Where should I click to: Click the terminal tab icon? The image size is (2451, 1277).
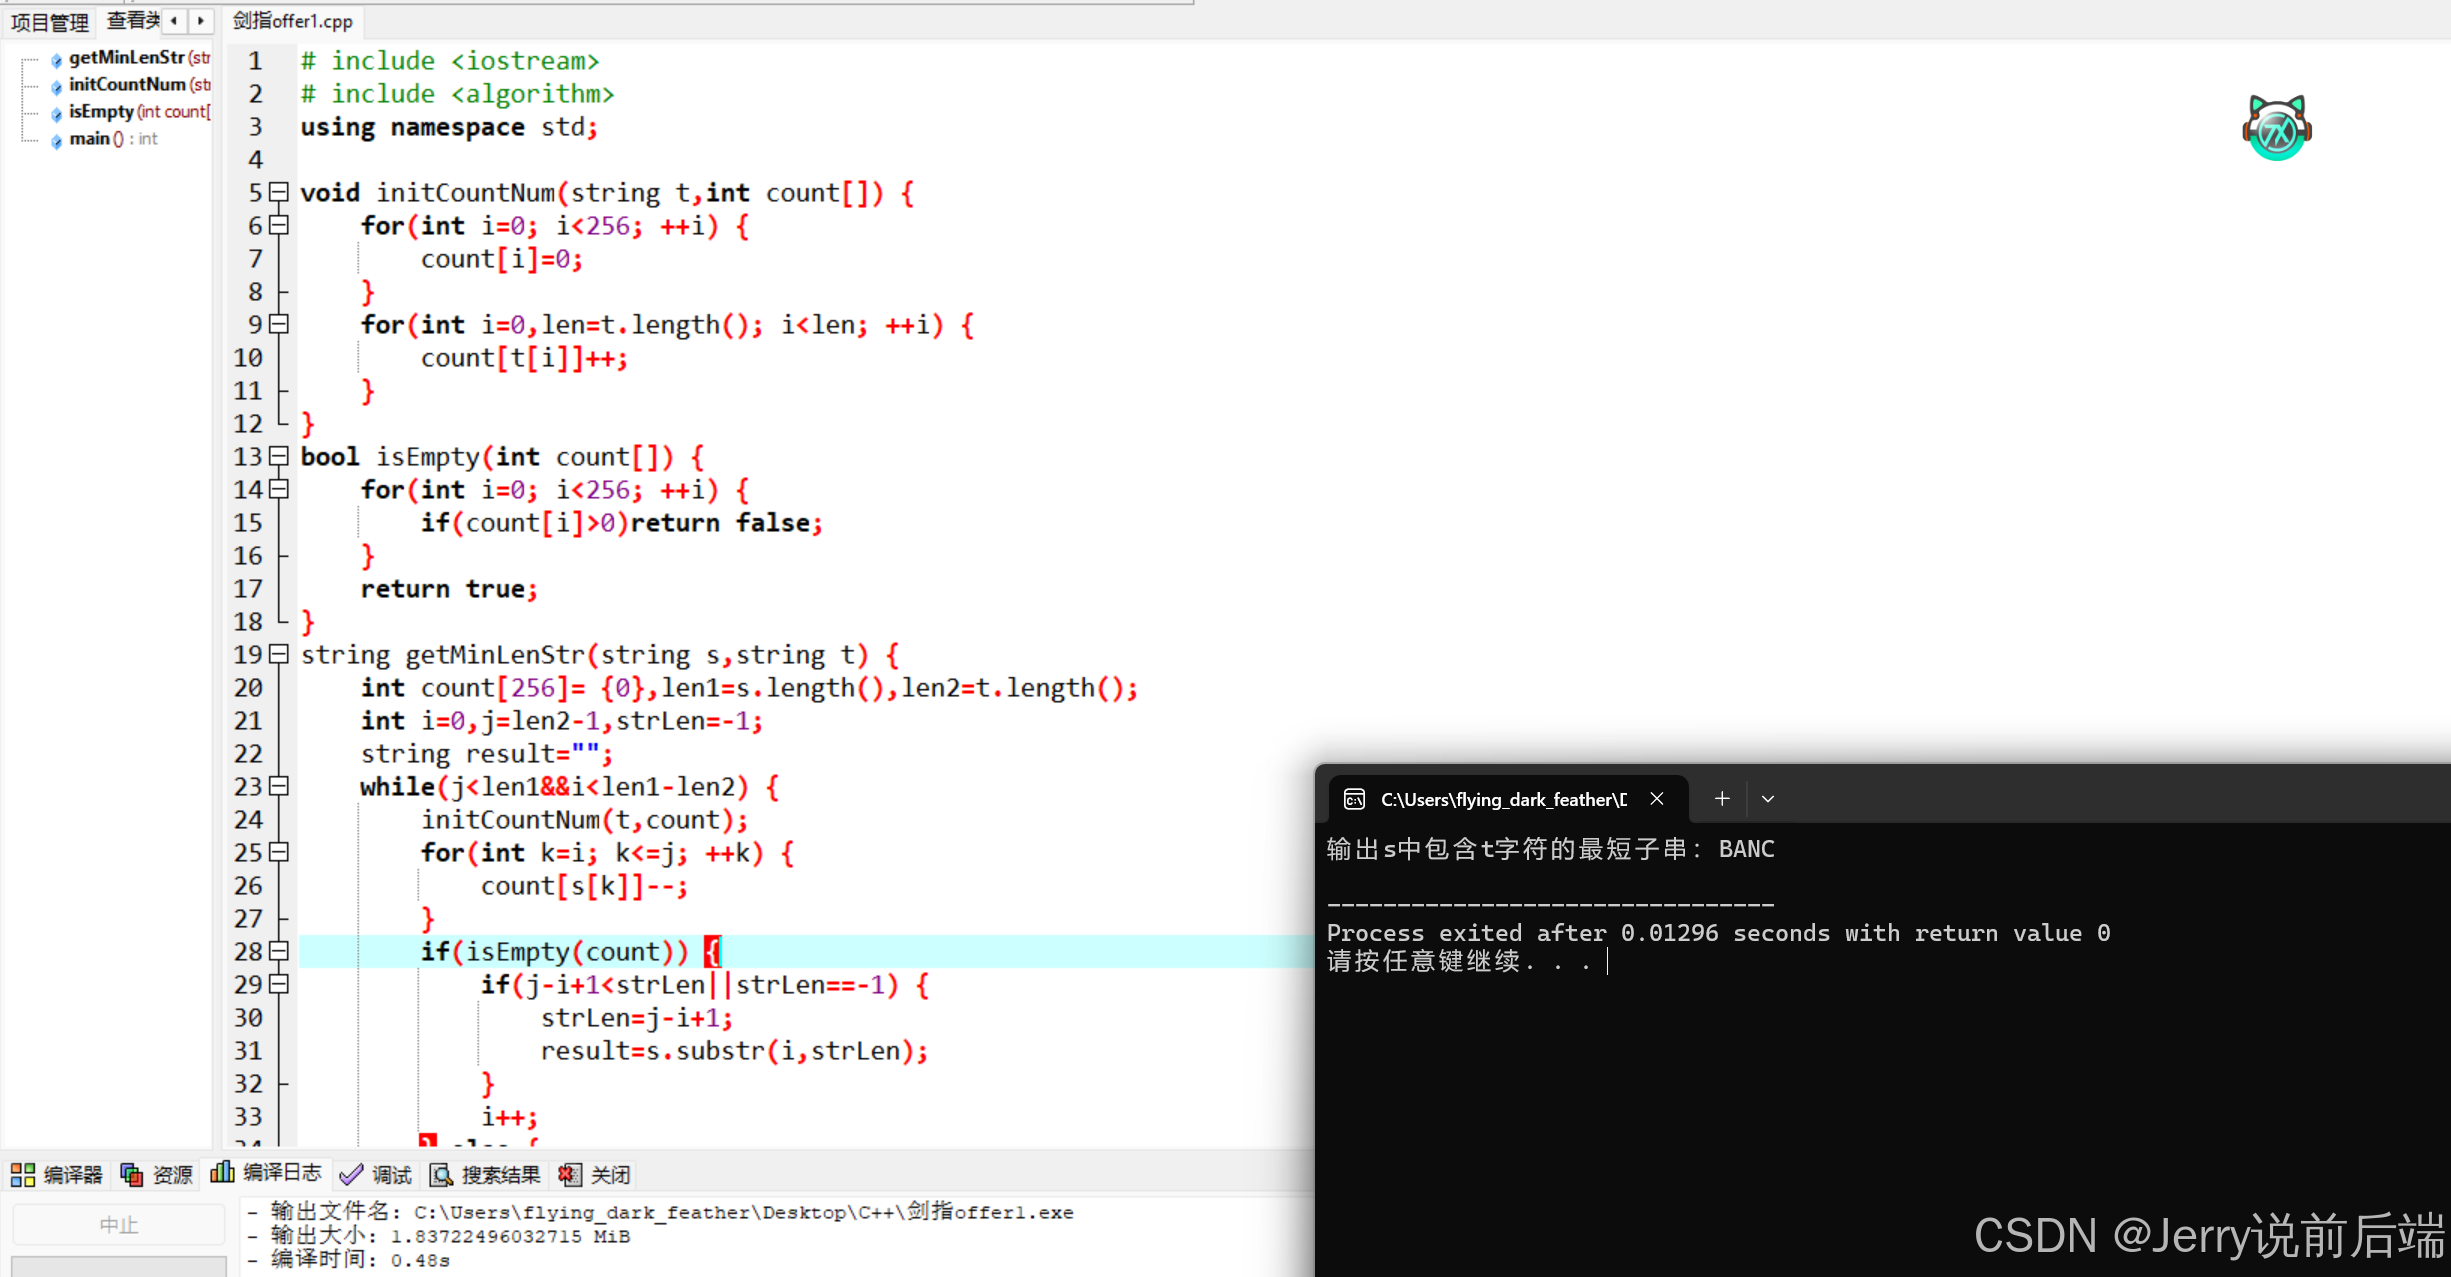[1354, 799]
